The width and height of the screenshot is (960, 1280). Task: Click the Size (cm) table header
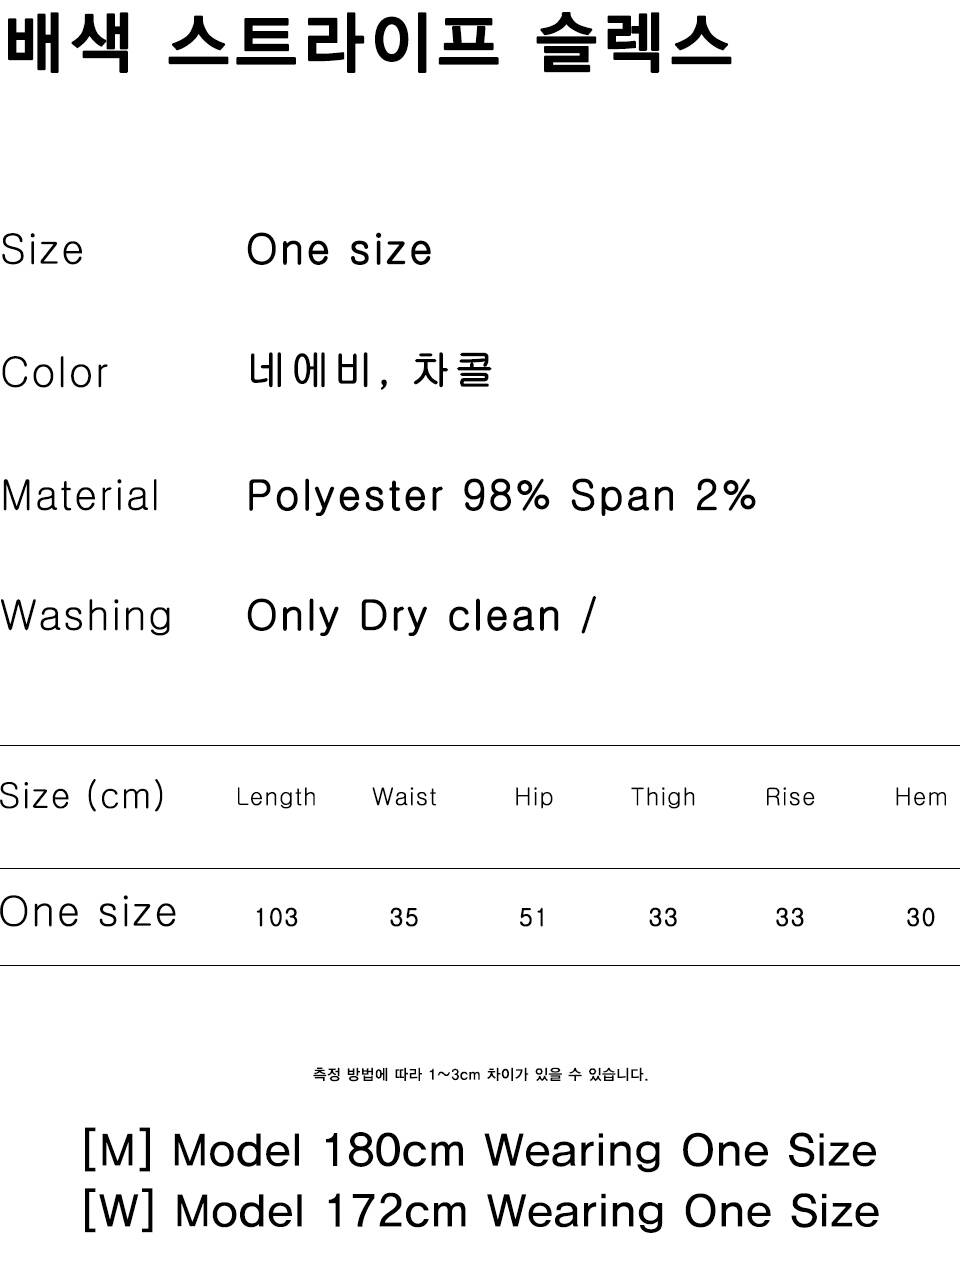pos(82,796)
